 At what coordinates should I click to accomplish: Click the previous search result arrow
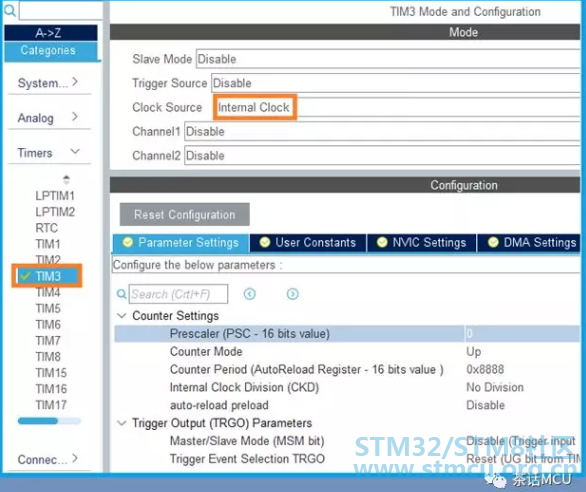[x=250, y=294]
